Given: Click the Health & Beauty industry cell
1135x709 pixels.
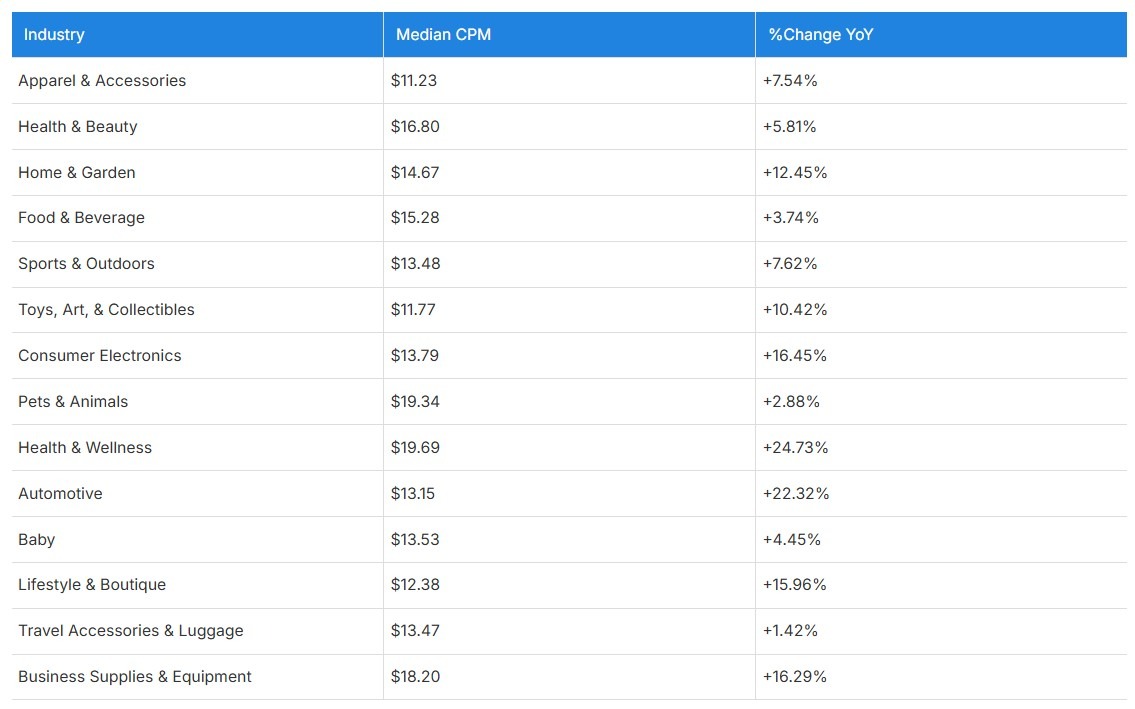Looking at the screenshot, I should click(78, 127).
